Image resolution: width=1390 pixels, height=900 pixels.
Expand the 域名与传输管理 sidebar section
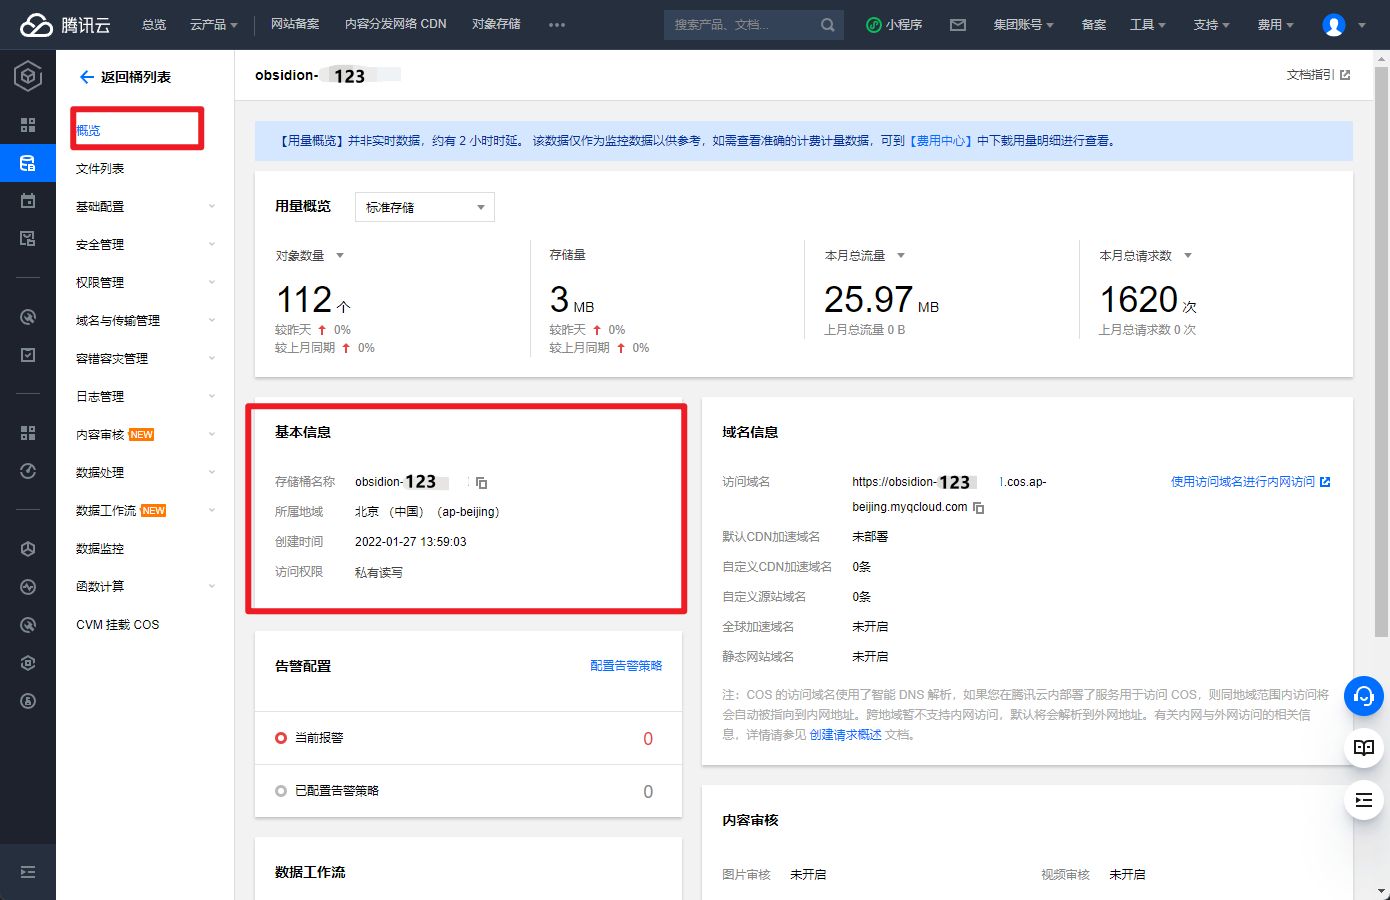coord(145,321)
